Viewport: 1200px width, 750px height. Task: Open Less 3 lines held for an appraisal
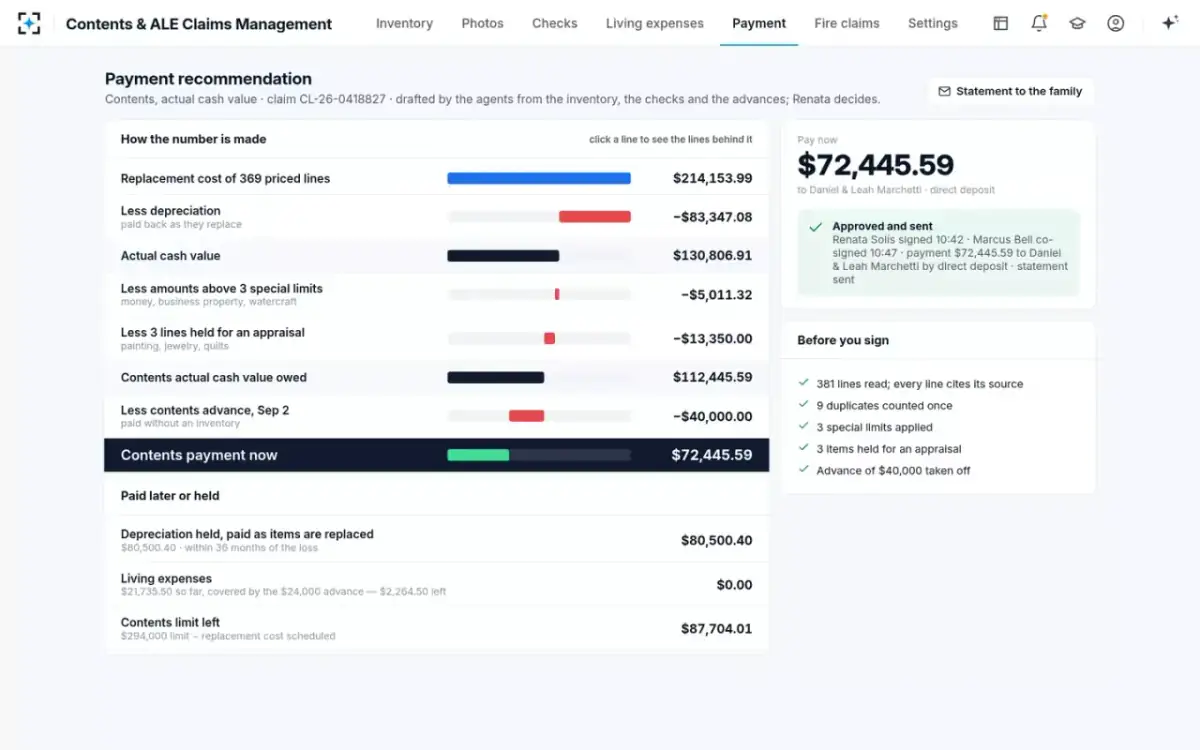[437, 339]
